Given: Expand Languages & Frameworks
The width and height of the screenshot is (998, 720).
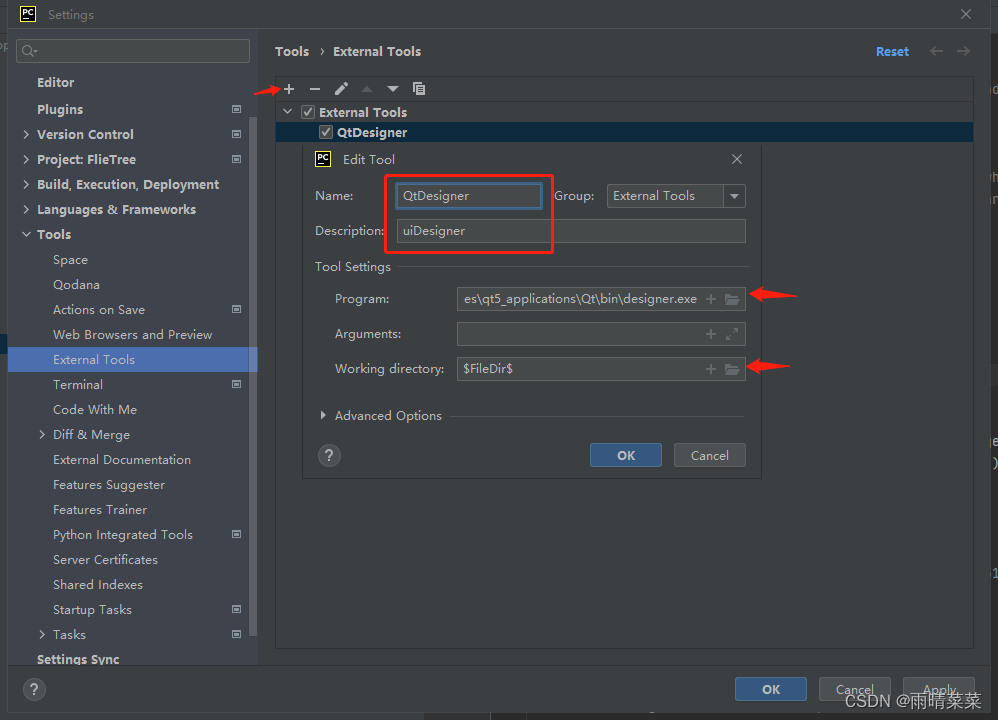Looking at the screenshot, I should (x=26, y=209).
